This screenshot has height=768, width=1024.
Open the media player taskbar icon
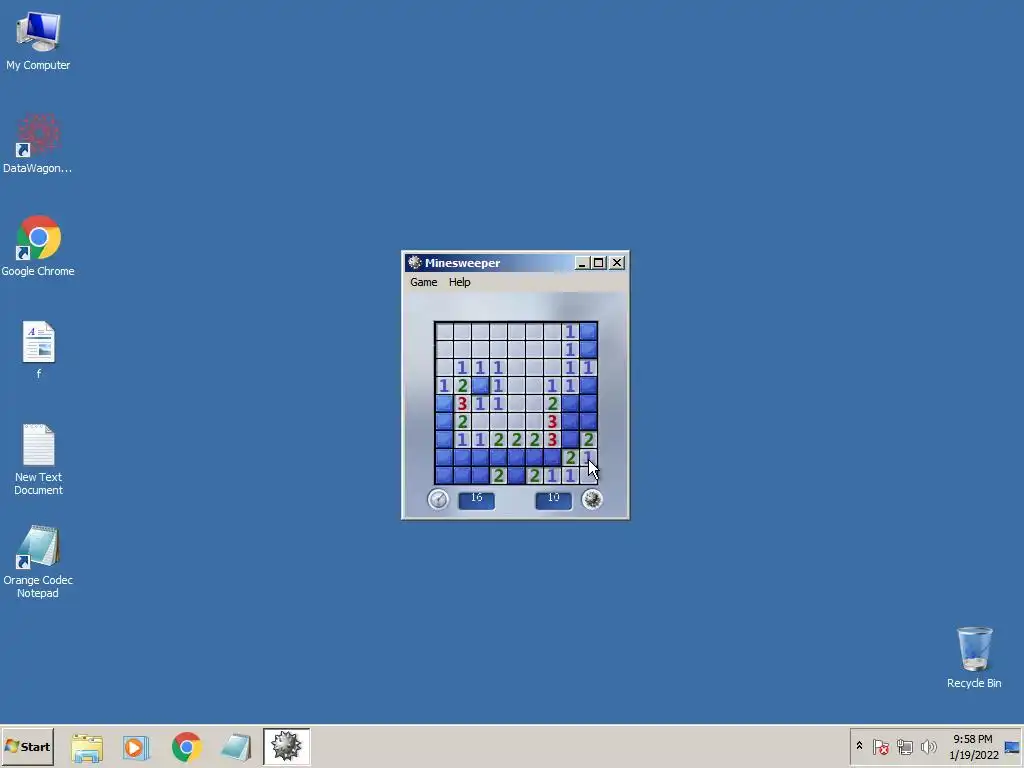[136, 747]
